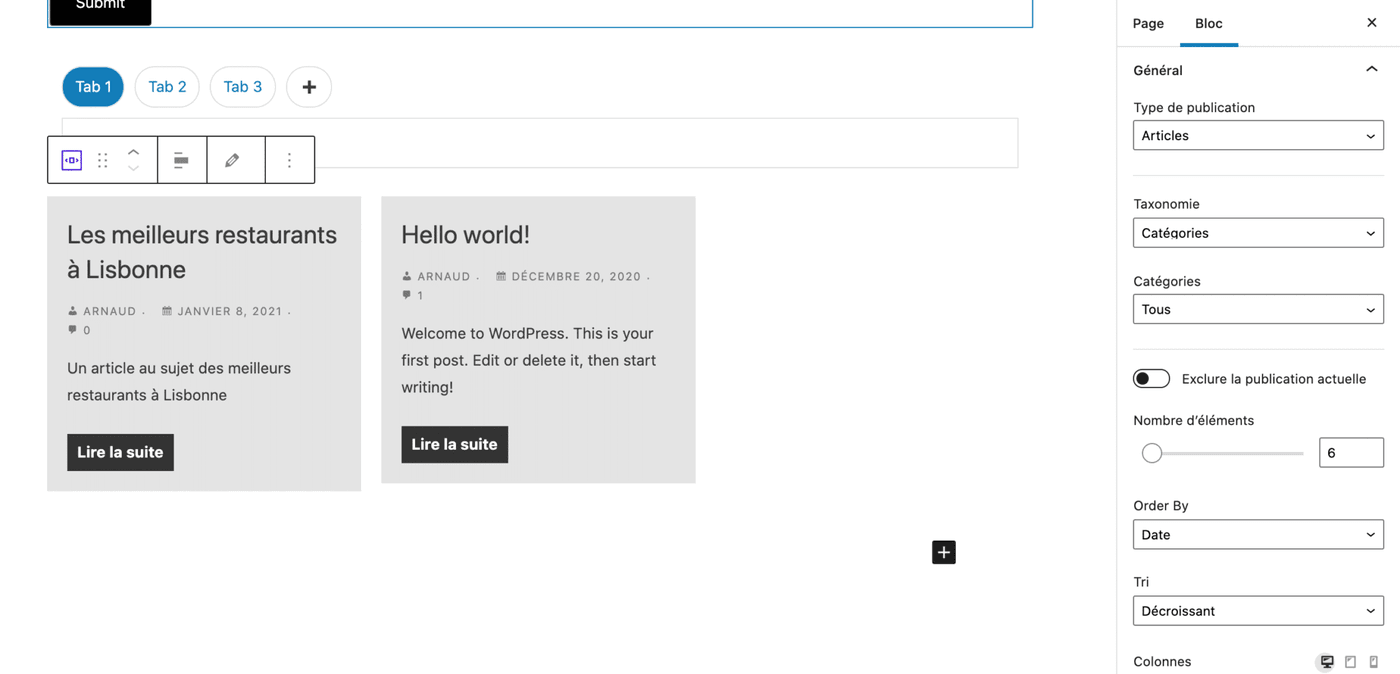Open Type de publication dropdown
Viewport: 1400px width, 674px height.
click(1257, 136)
